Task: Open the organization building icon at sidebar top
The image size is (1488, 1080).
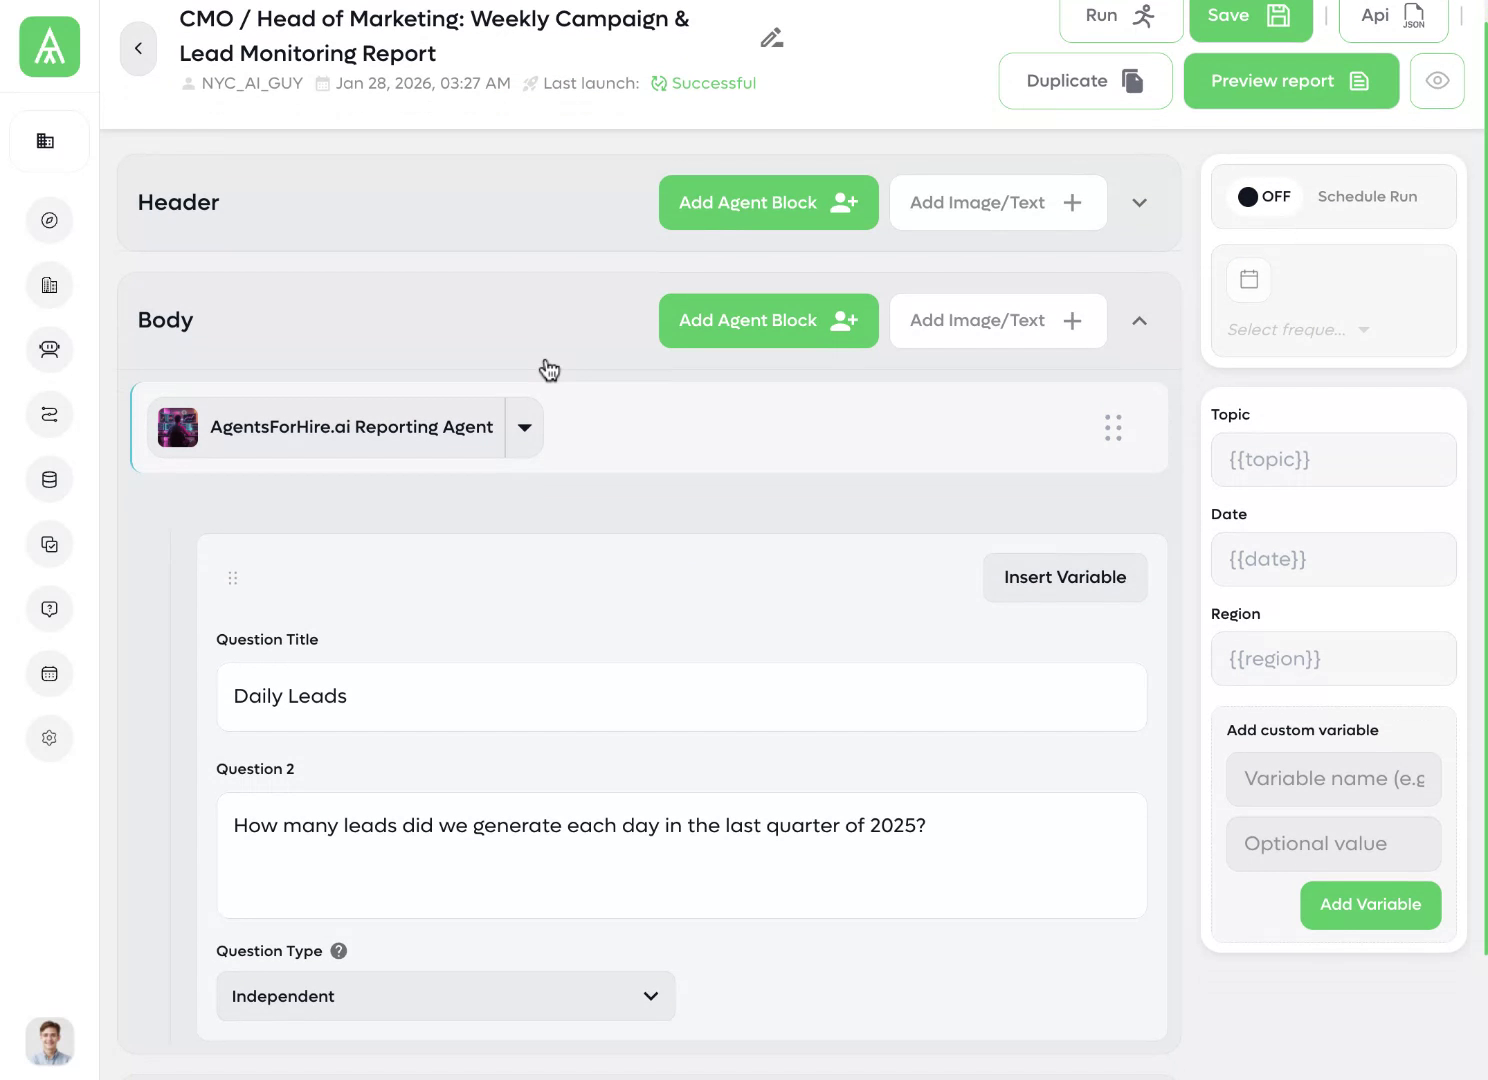Action: (45, 141)
